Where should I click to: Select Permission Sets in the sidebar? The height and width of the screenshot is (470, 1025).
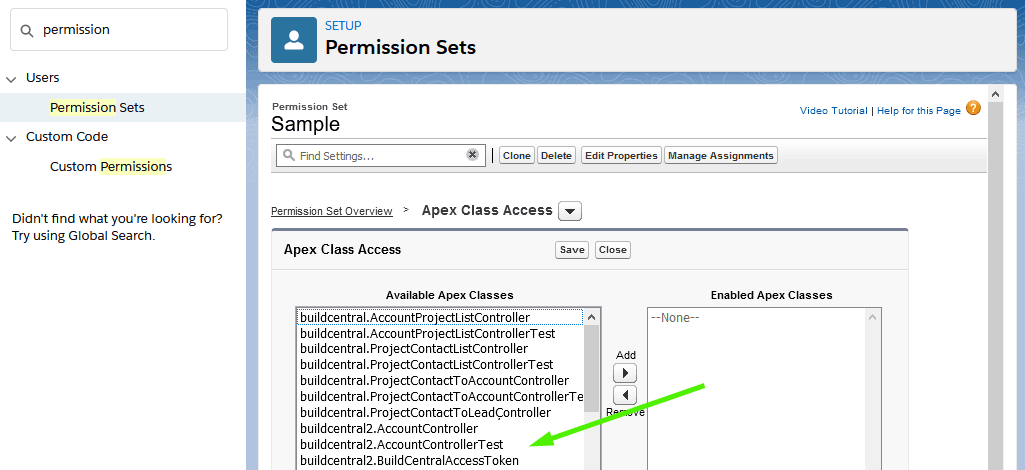(97, 107)
